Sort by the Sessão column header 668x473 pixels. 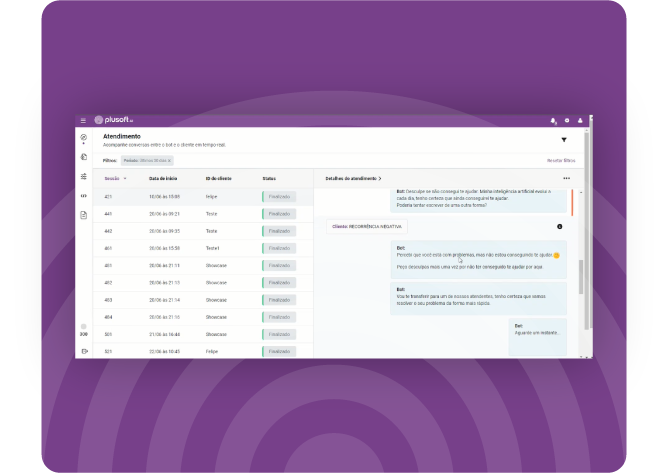point(115,179)
